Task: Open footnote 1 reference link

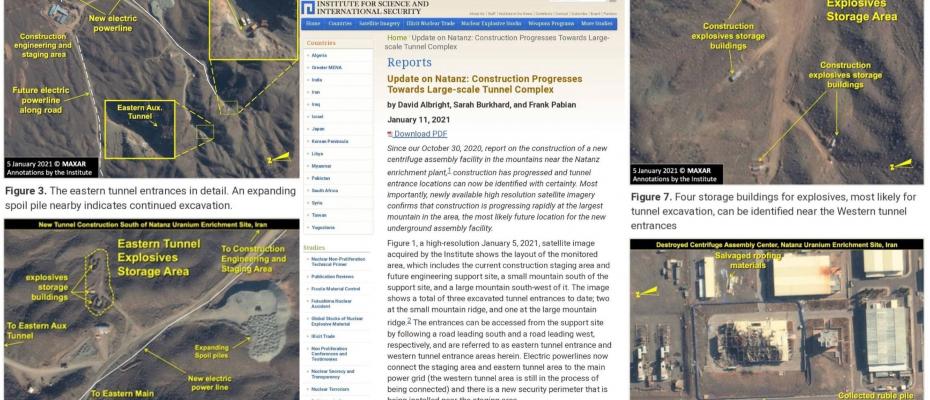Action: coord(449,170)
